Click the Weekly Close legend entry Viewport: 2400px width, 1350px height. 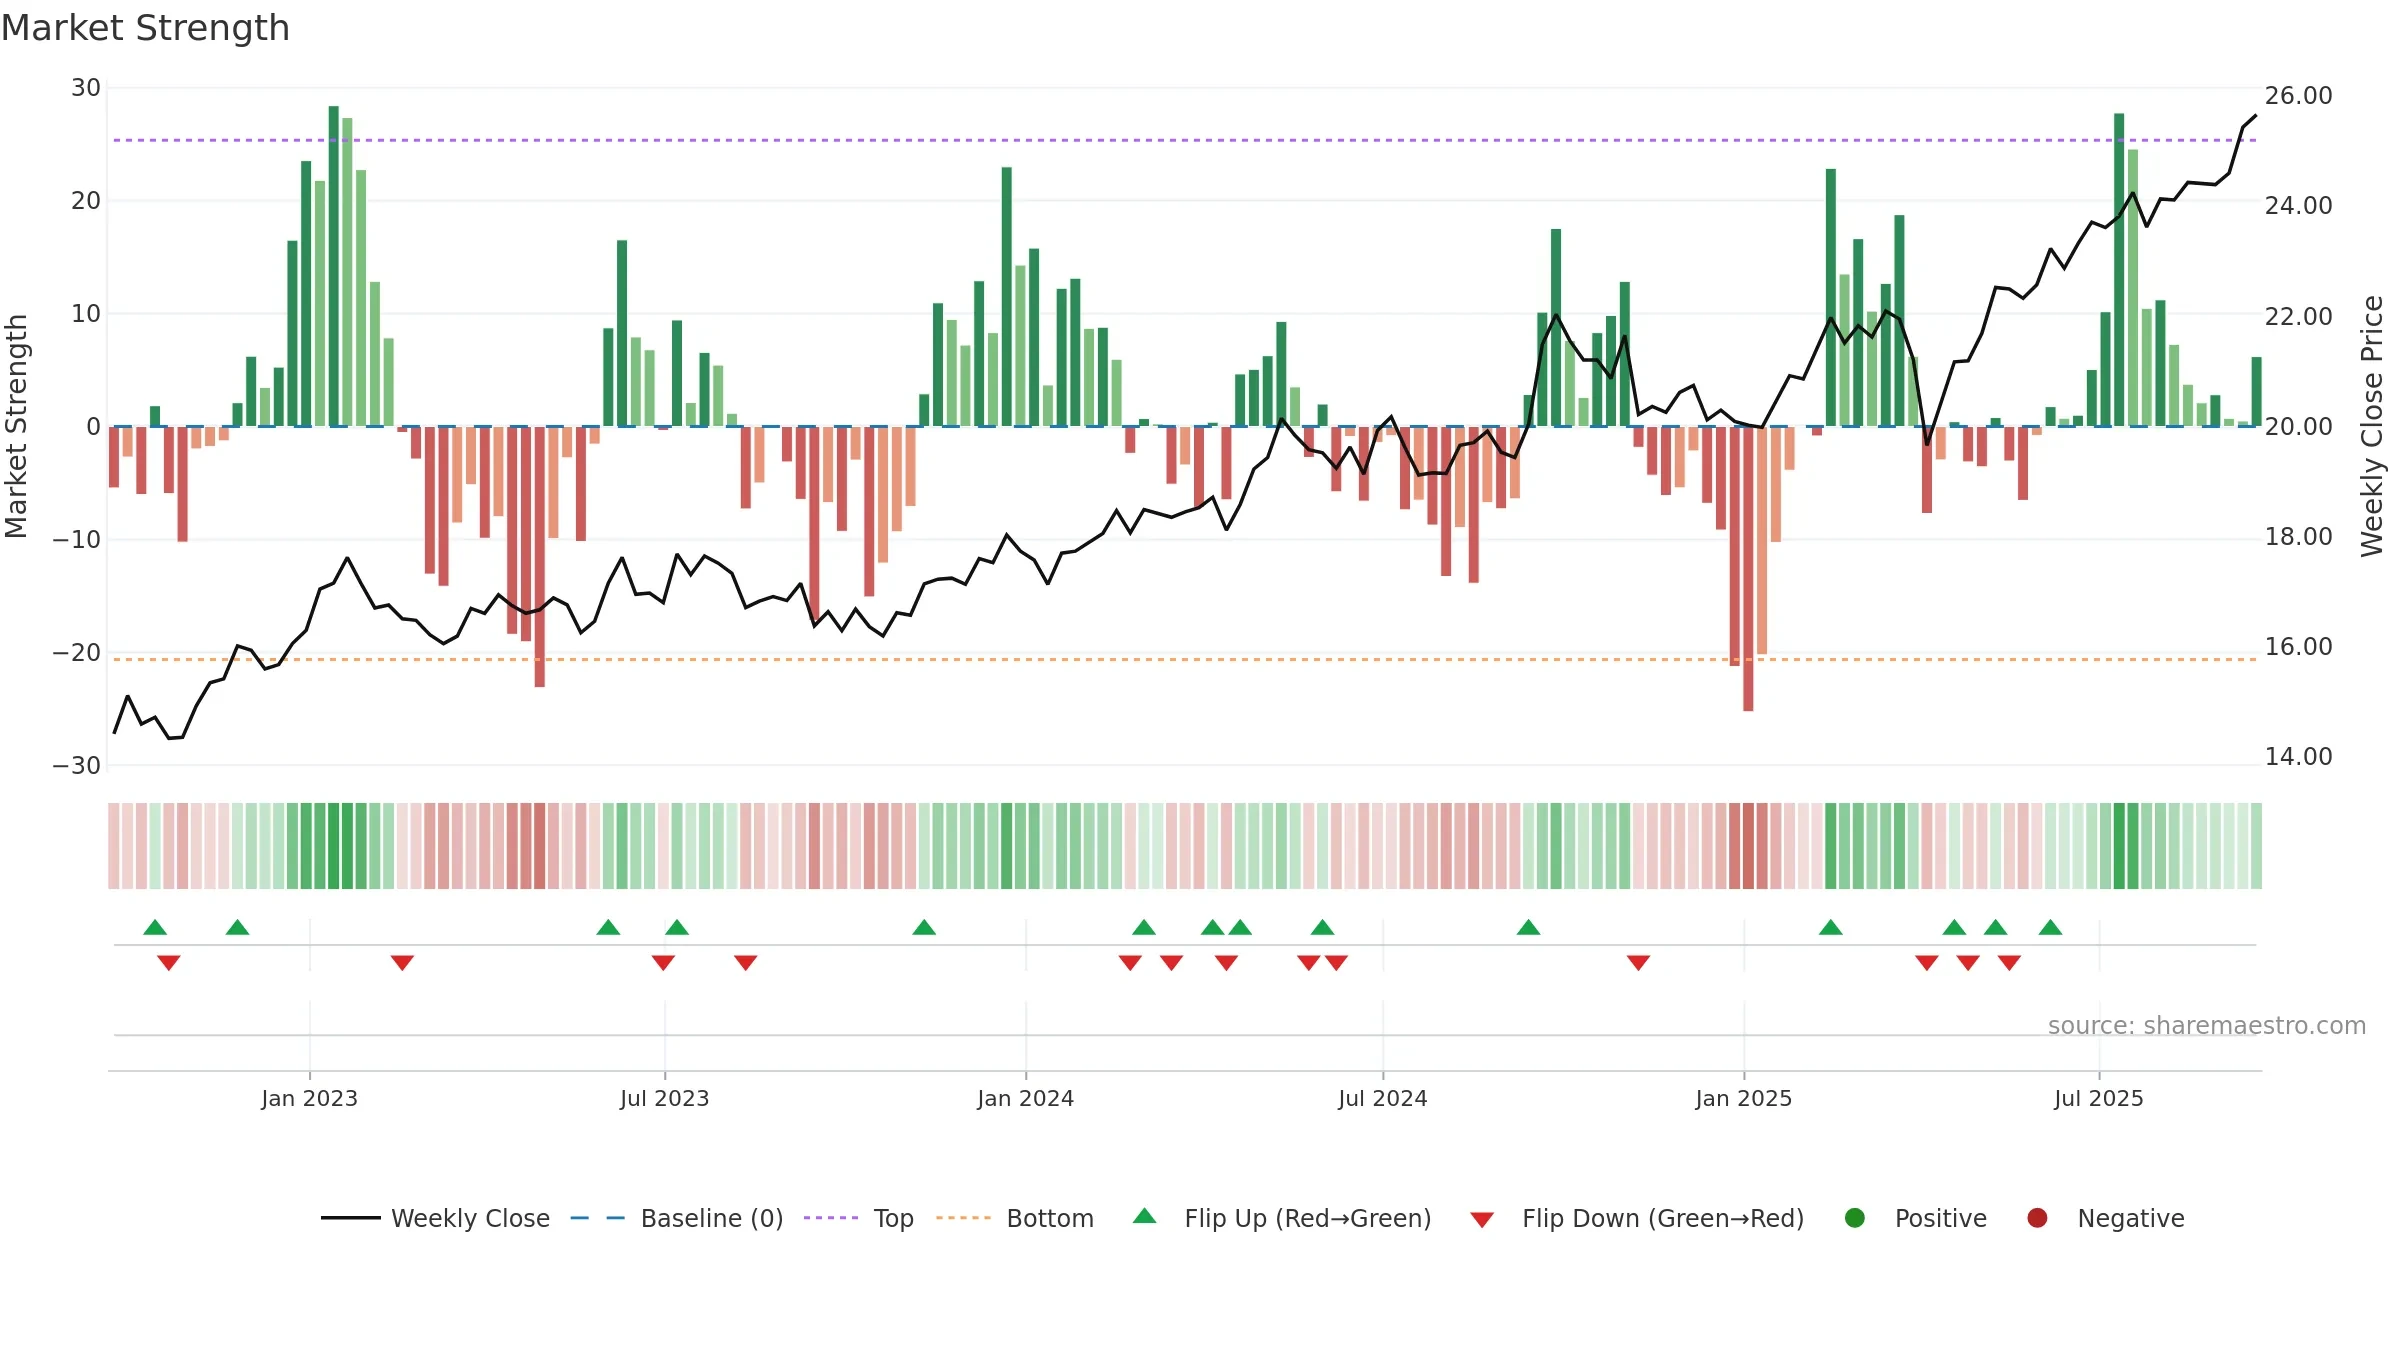coord(435,1218)
